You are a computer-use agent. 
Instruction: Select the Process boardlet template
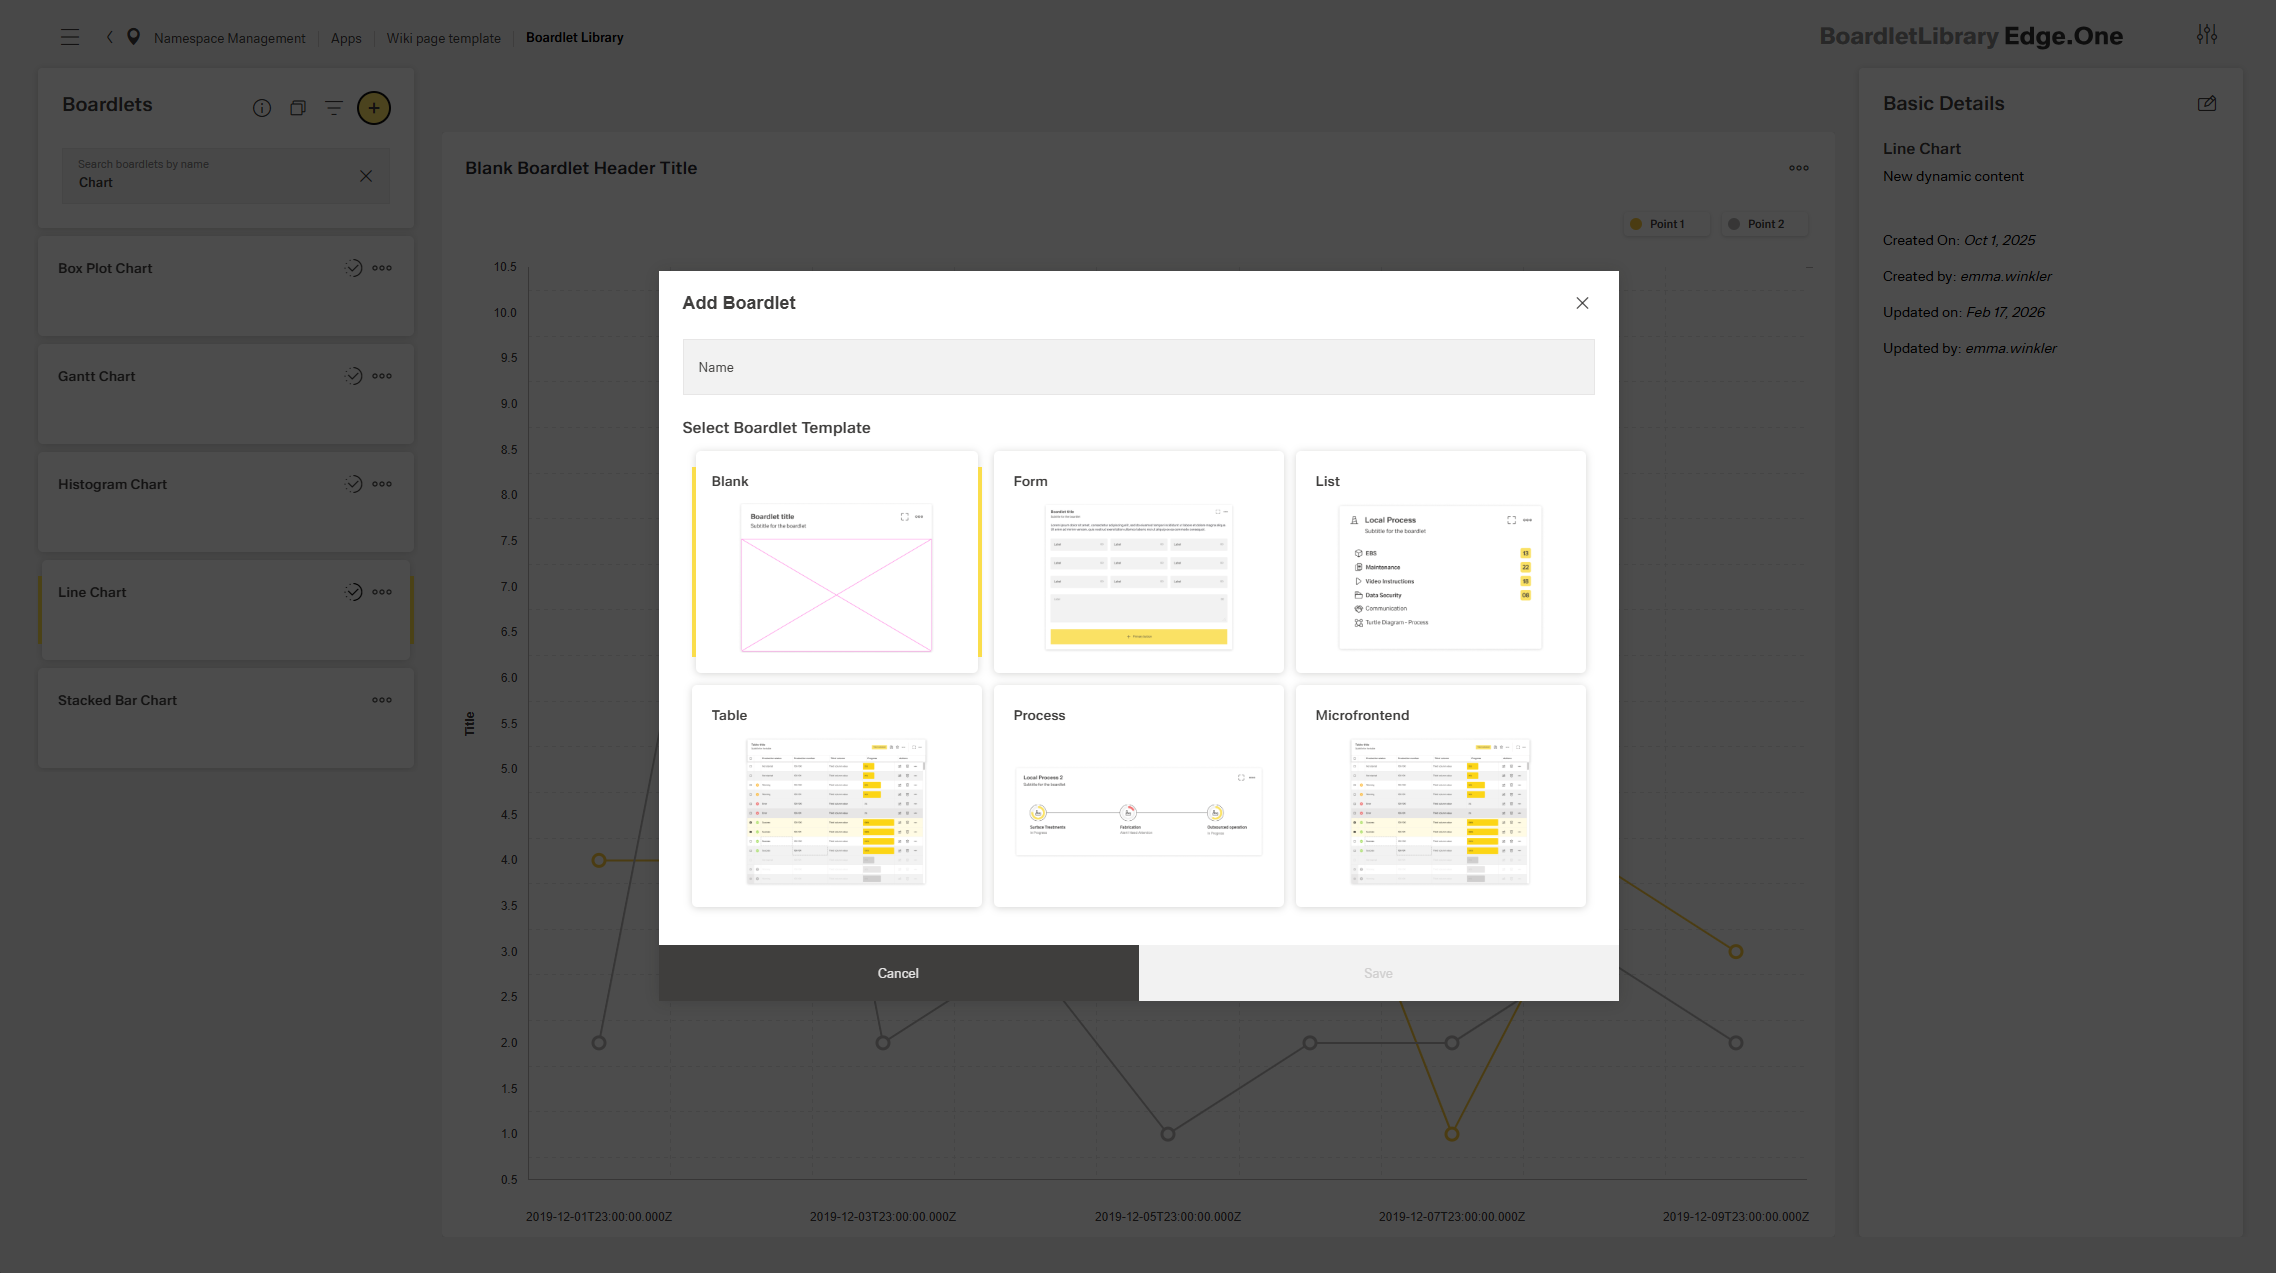pyautogui.click(x=1138, y=796)
